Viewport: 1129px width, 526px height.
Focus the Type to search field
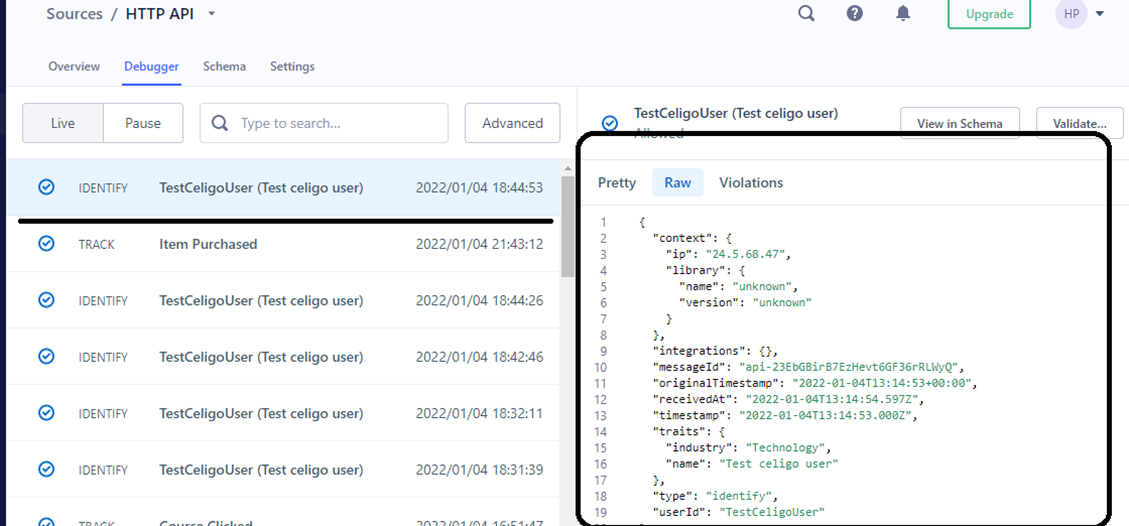[x=324, y=123]
